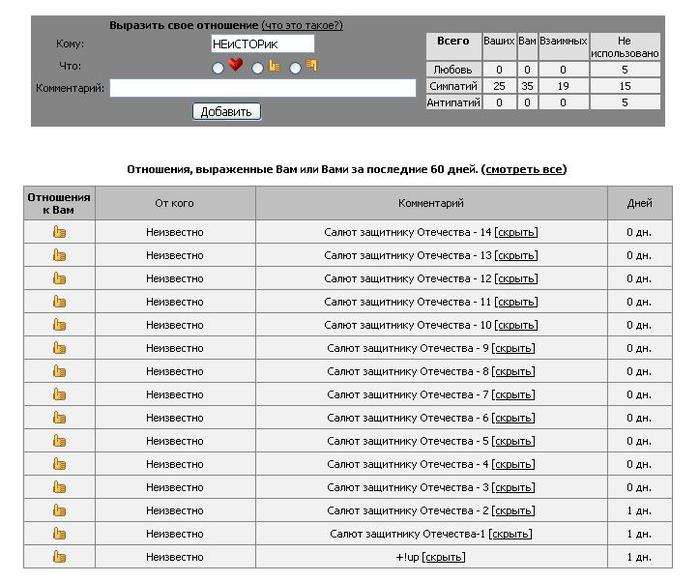Image resolution: width=699 pixels, height=582 pixels.
Task: Click the 'Любовь' row label
Action: (x=453, y=70)
